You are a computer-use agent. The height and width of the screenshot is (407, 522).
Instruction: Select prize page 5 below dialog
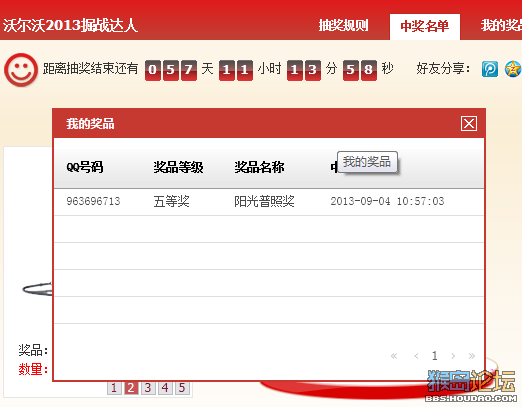182,388
